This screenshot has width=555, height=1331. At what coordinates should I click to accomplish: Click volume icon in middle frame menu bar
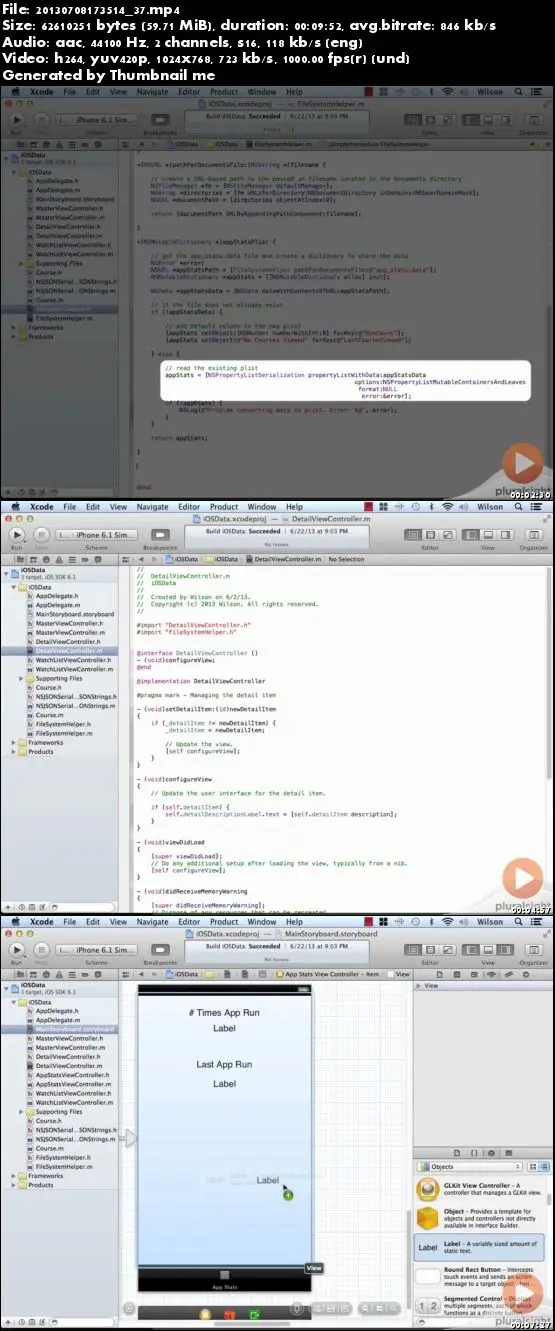pos(465,507)
